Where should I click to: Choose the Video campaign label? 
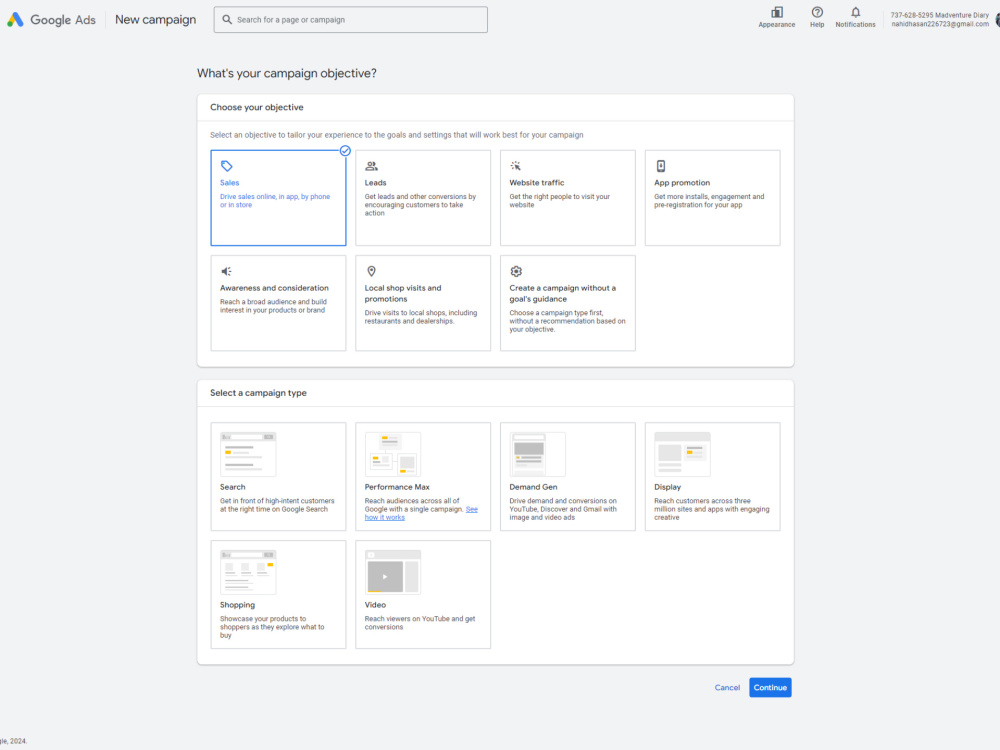pos(375,605)
